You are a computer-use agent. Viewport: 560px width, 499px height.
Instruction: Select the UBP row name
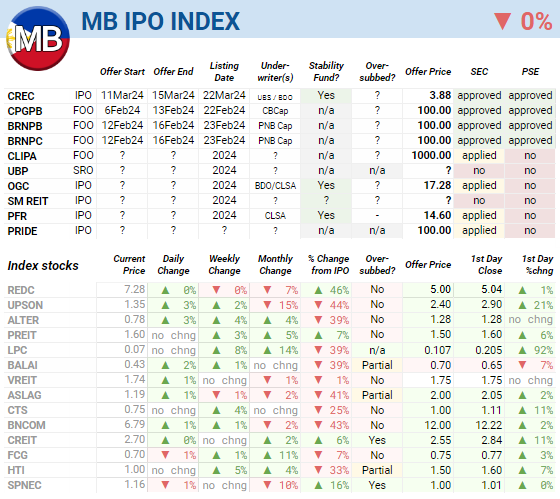(x=18, y=171)
